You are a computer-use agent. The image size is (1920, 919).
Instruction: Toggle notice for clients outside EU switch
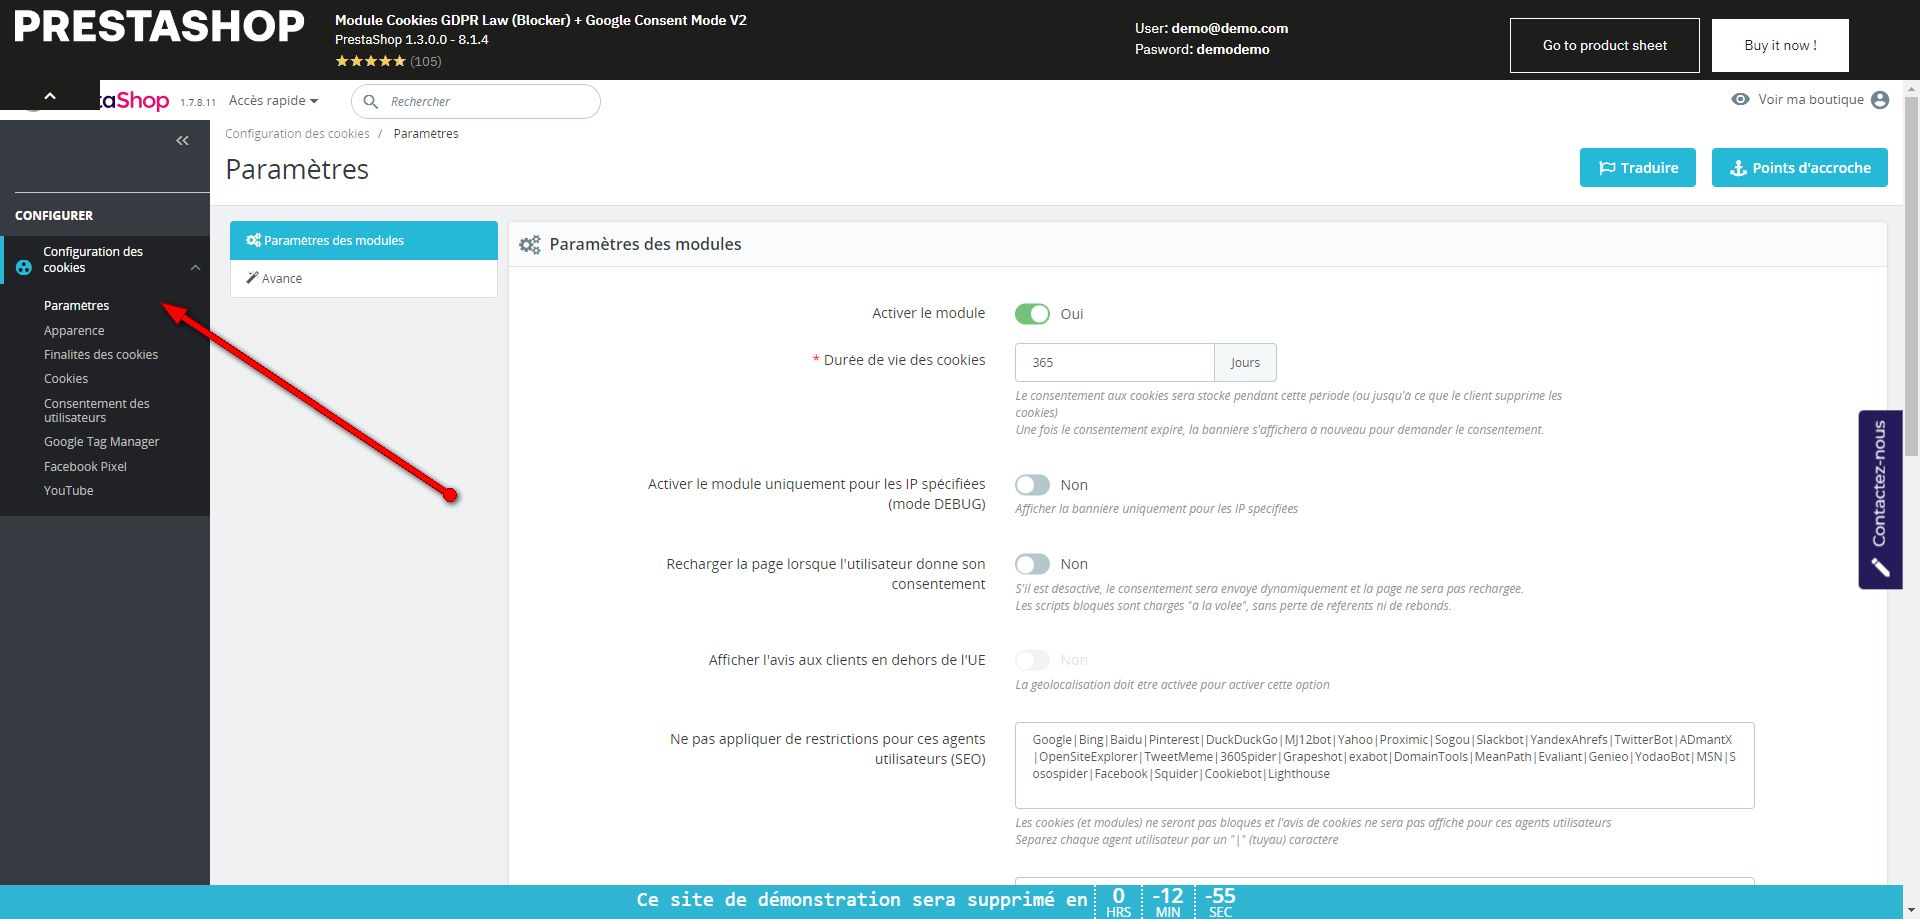pyautogui.click(x=1032, y=660)
